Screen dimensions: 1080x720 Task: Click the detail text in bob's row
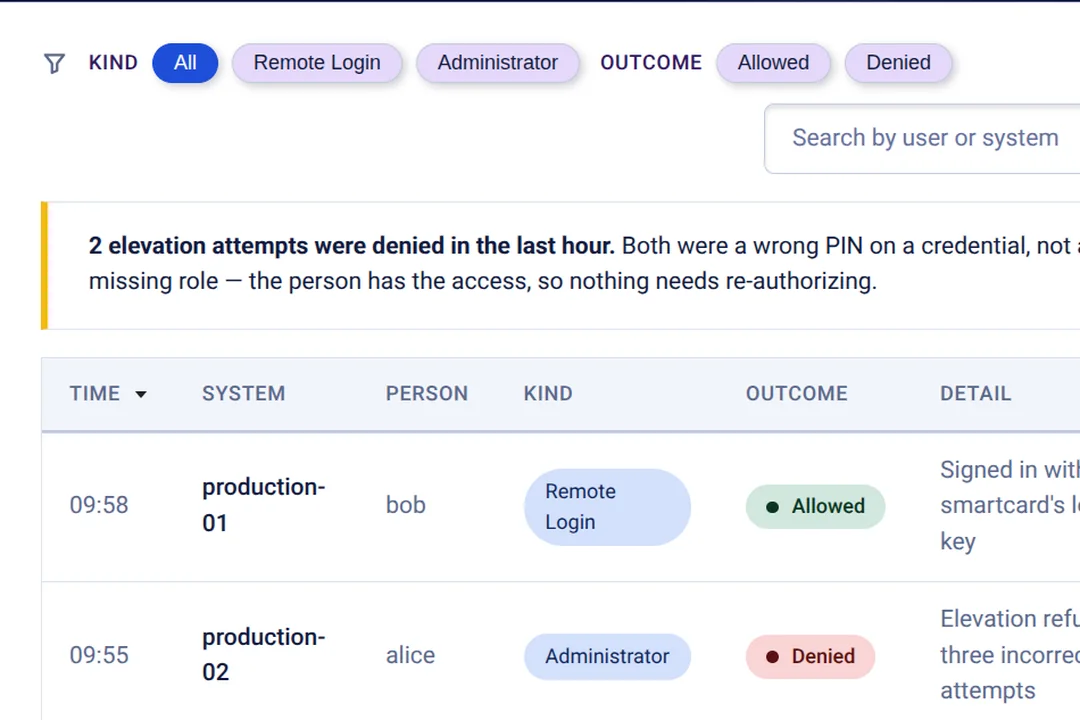coord(1010,506)
